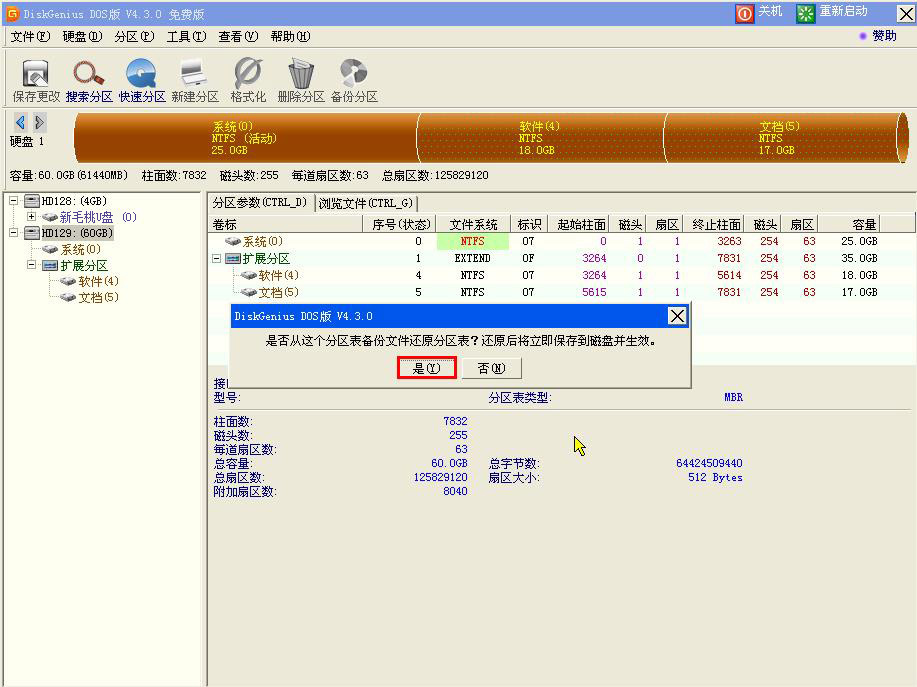The width and height of the screenshot is (917, 687).
Task: Click the Format (格式化) toolbar icon
Action: (x=247, y=74)
